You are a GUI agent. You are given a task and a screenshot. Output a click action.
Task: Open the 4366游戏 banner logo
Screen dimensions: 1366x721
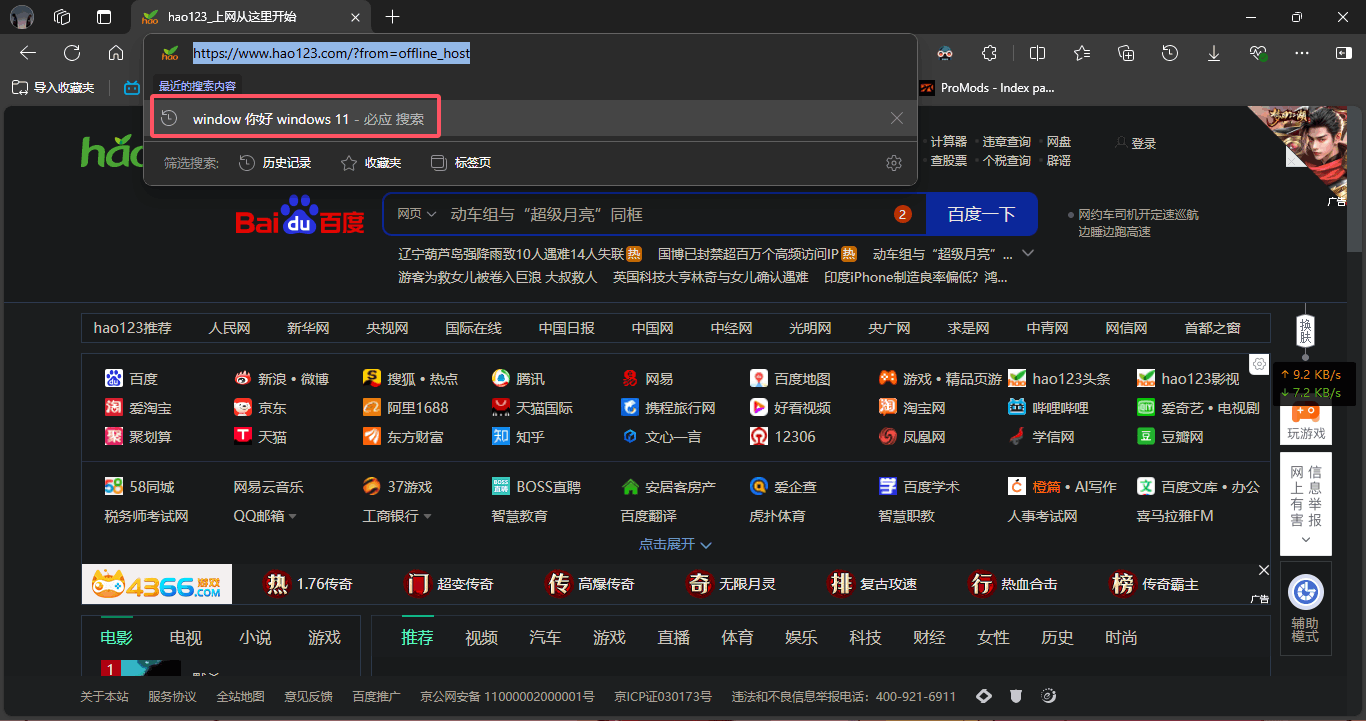click(157, 584)
